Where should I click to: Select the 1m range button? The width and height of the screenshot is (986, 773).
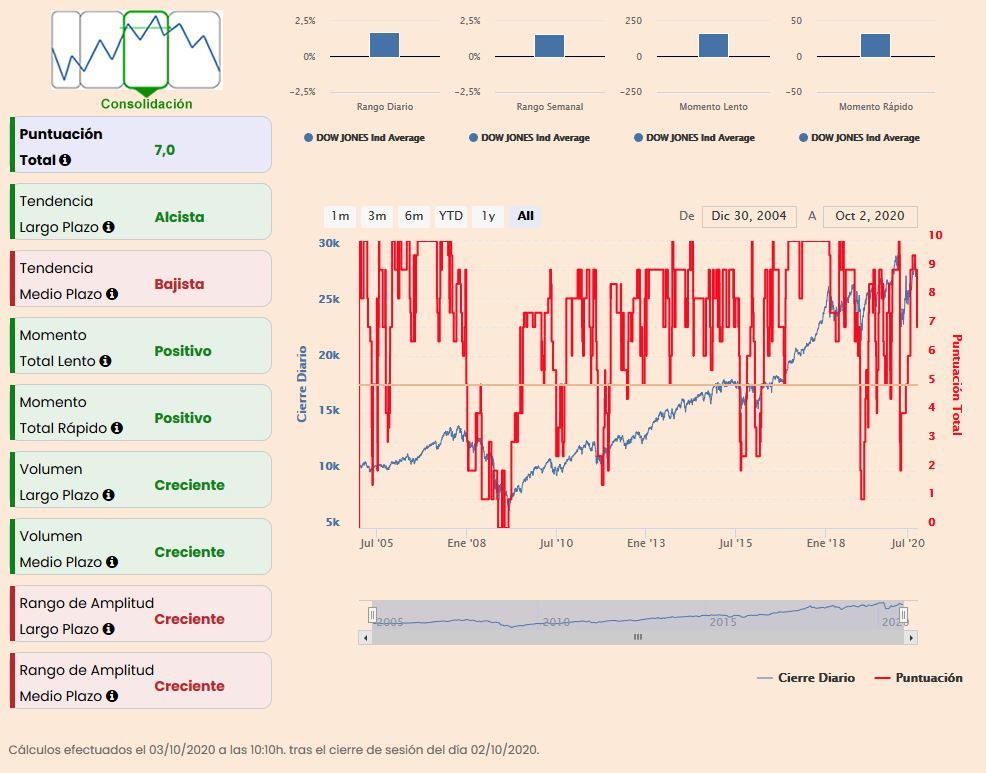340,216
